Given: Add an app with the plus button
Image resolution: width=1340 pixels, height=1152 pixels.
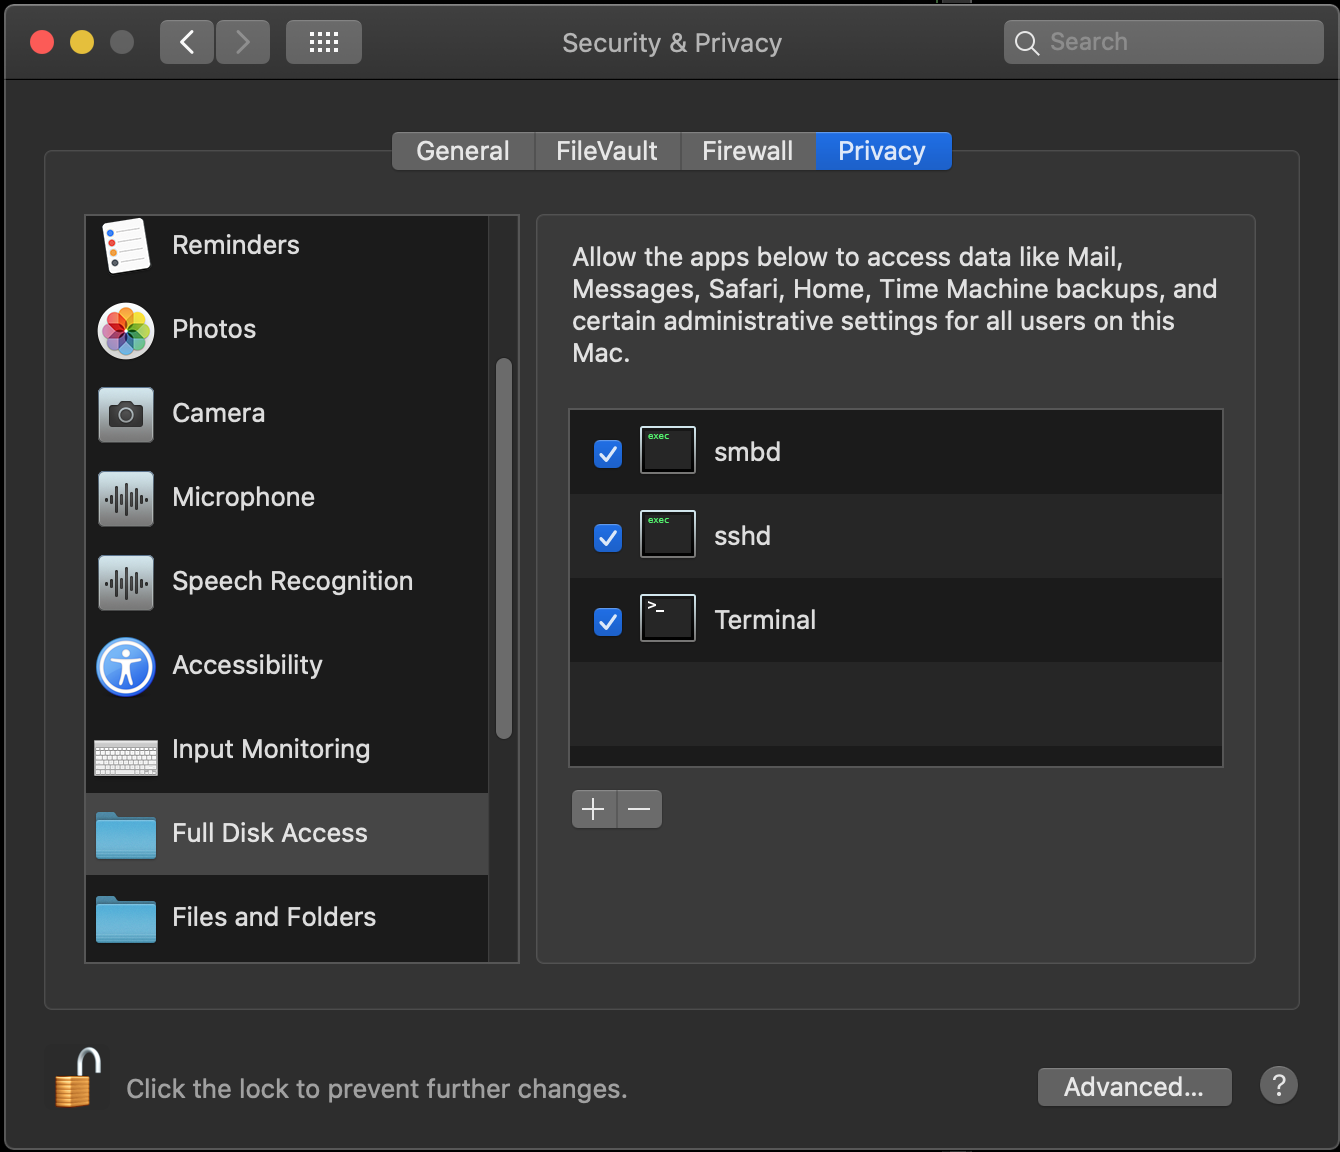Looking at the screenshot, I should [x=594, y=809].
